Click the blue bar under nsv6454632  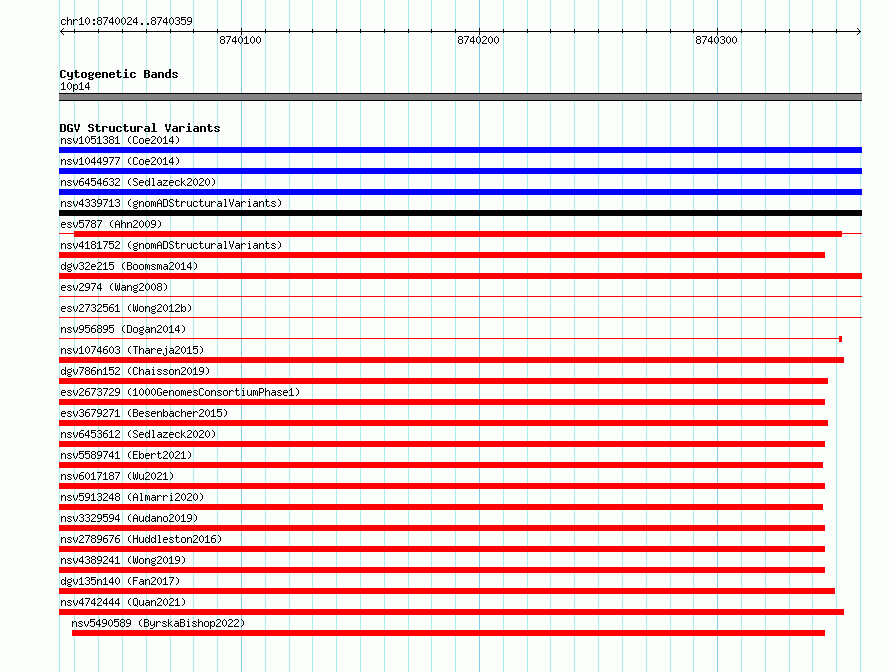click(x=460, y=192)
